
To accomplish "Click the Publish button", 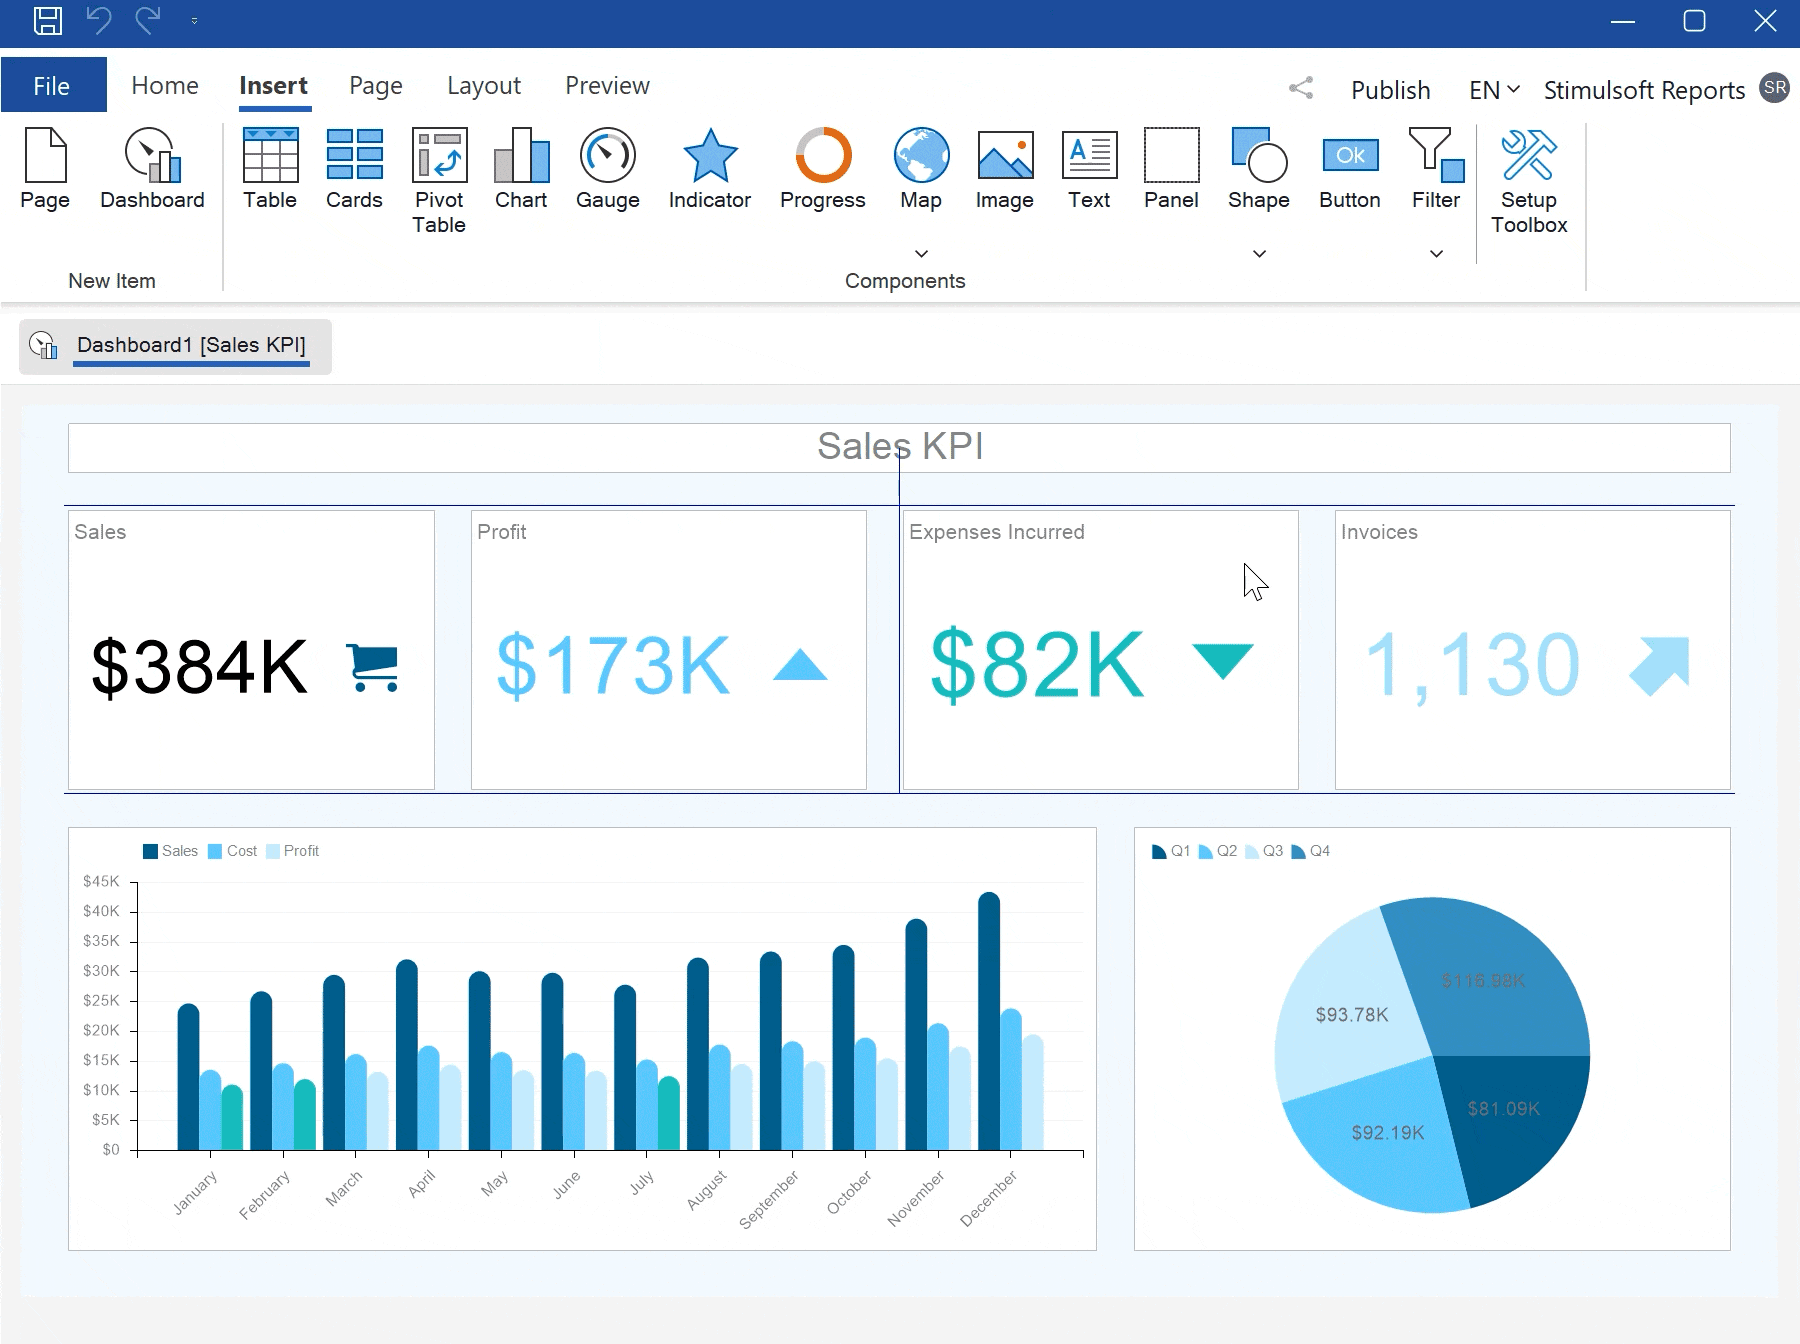I will click(1390, 90).
